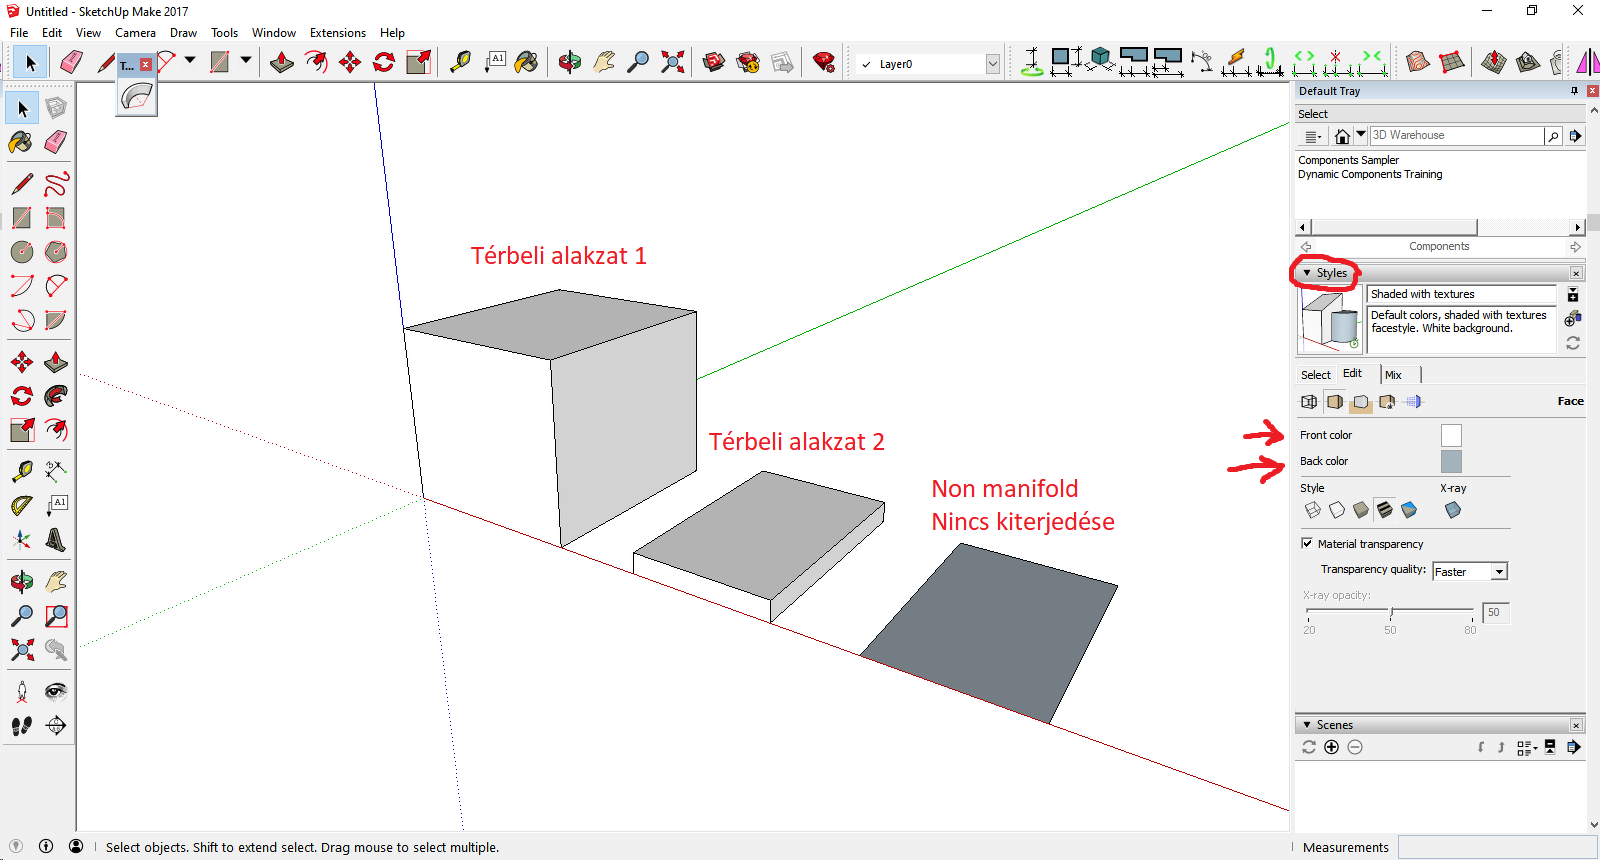Pick the Rotated Rectangle tool
The width and height of the screenshot is (1600, 860).
tap(56, 218)
